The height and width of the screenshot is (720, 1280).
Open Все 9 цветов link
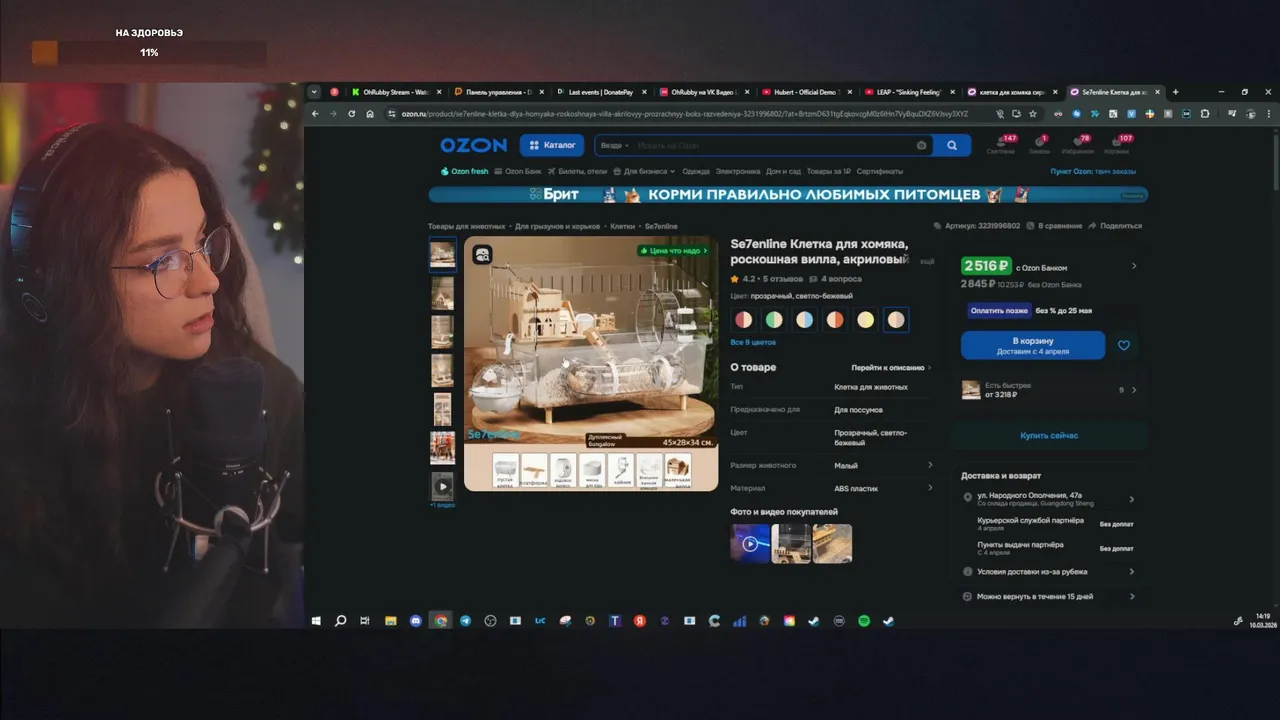(753, 343)
